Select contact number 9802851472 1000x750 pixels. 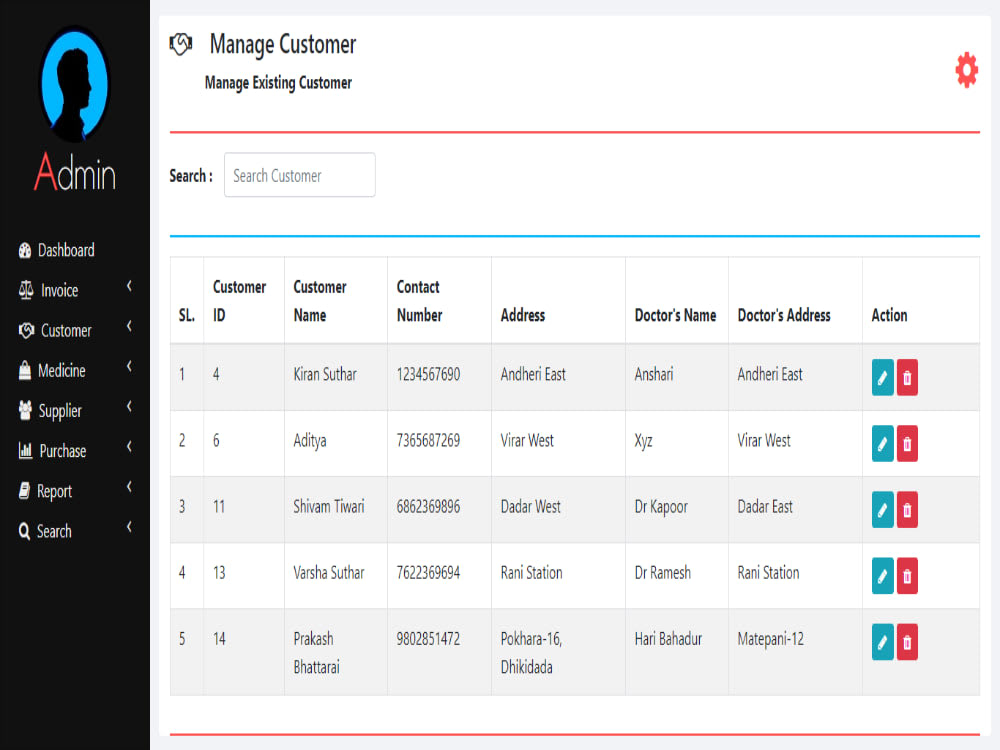click(x=428, y=639)
